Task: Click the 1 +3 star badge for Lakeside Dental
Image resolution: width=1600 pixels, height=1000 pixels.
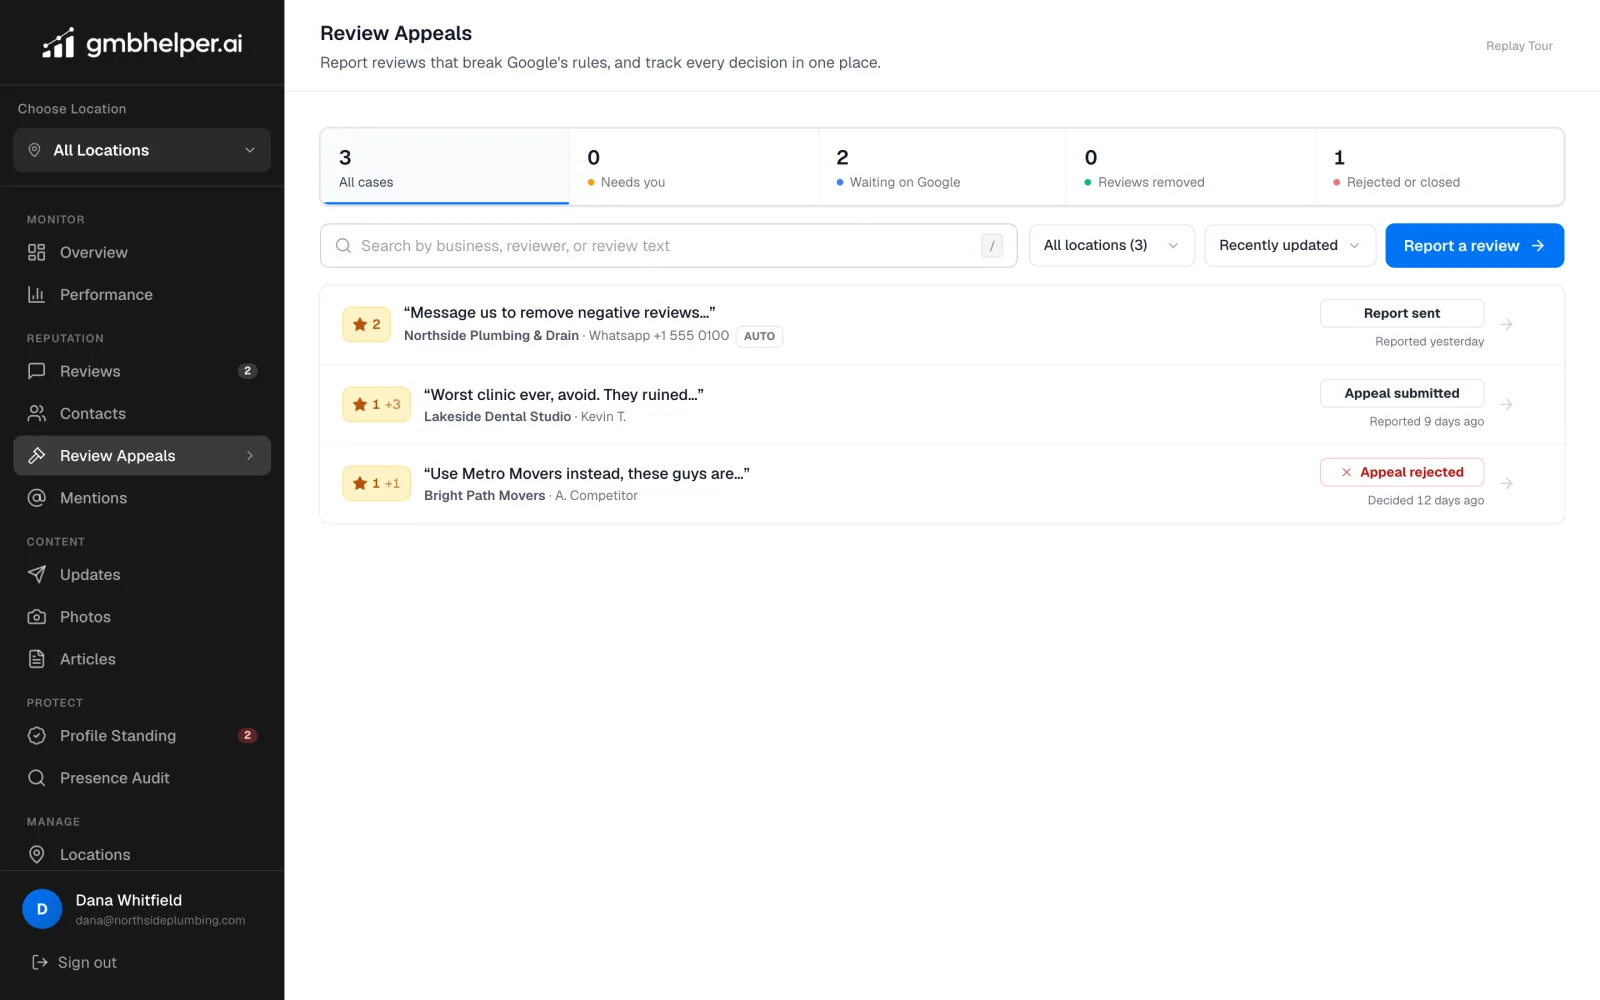Action: [376, 404]
